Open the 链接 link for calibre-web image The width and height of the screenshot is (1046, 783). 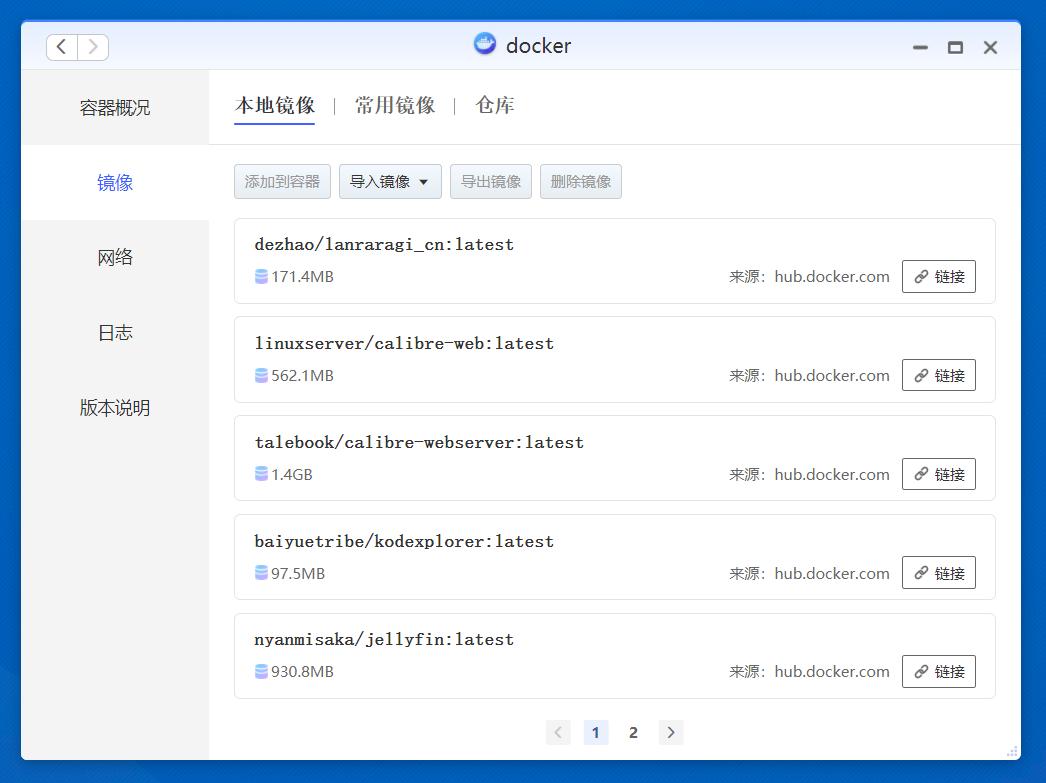pos(938,375)
